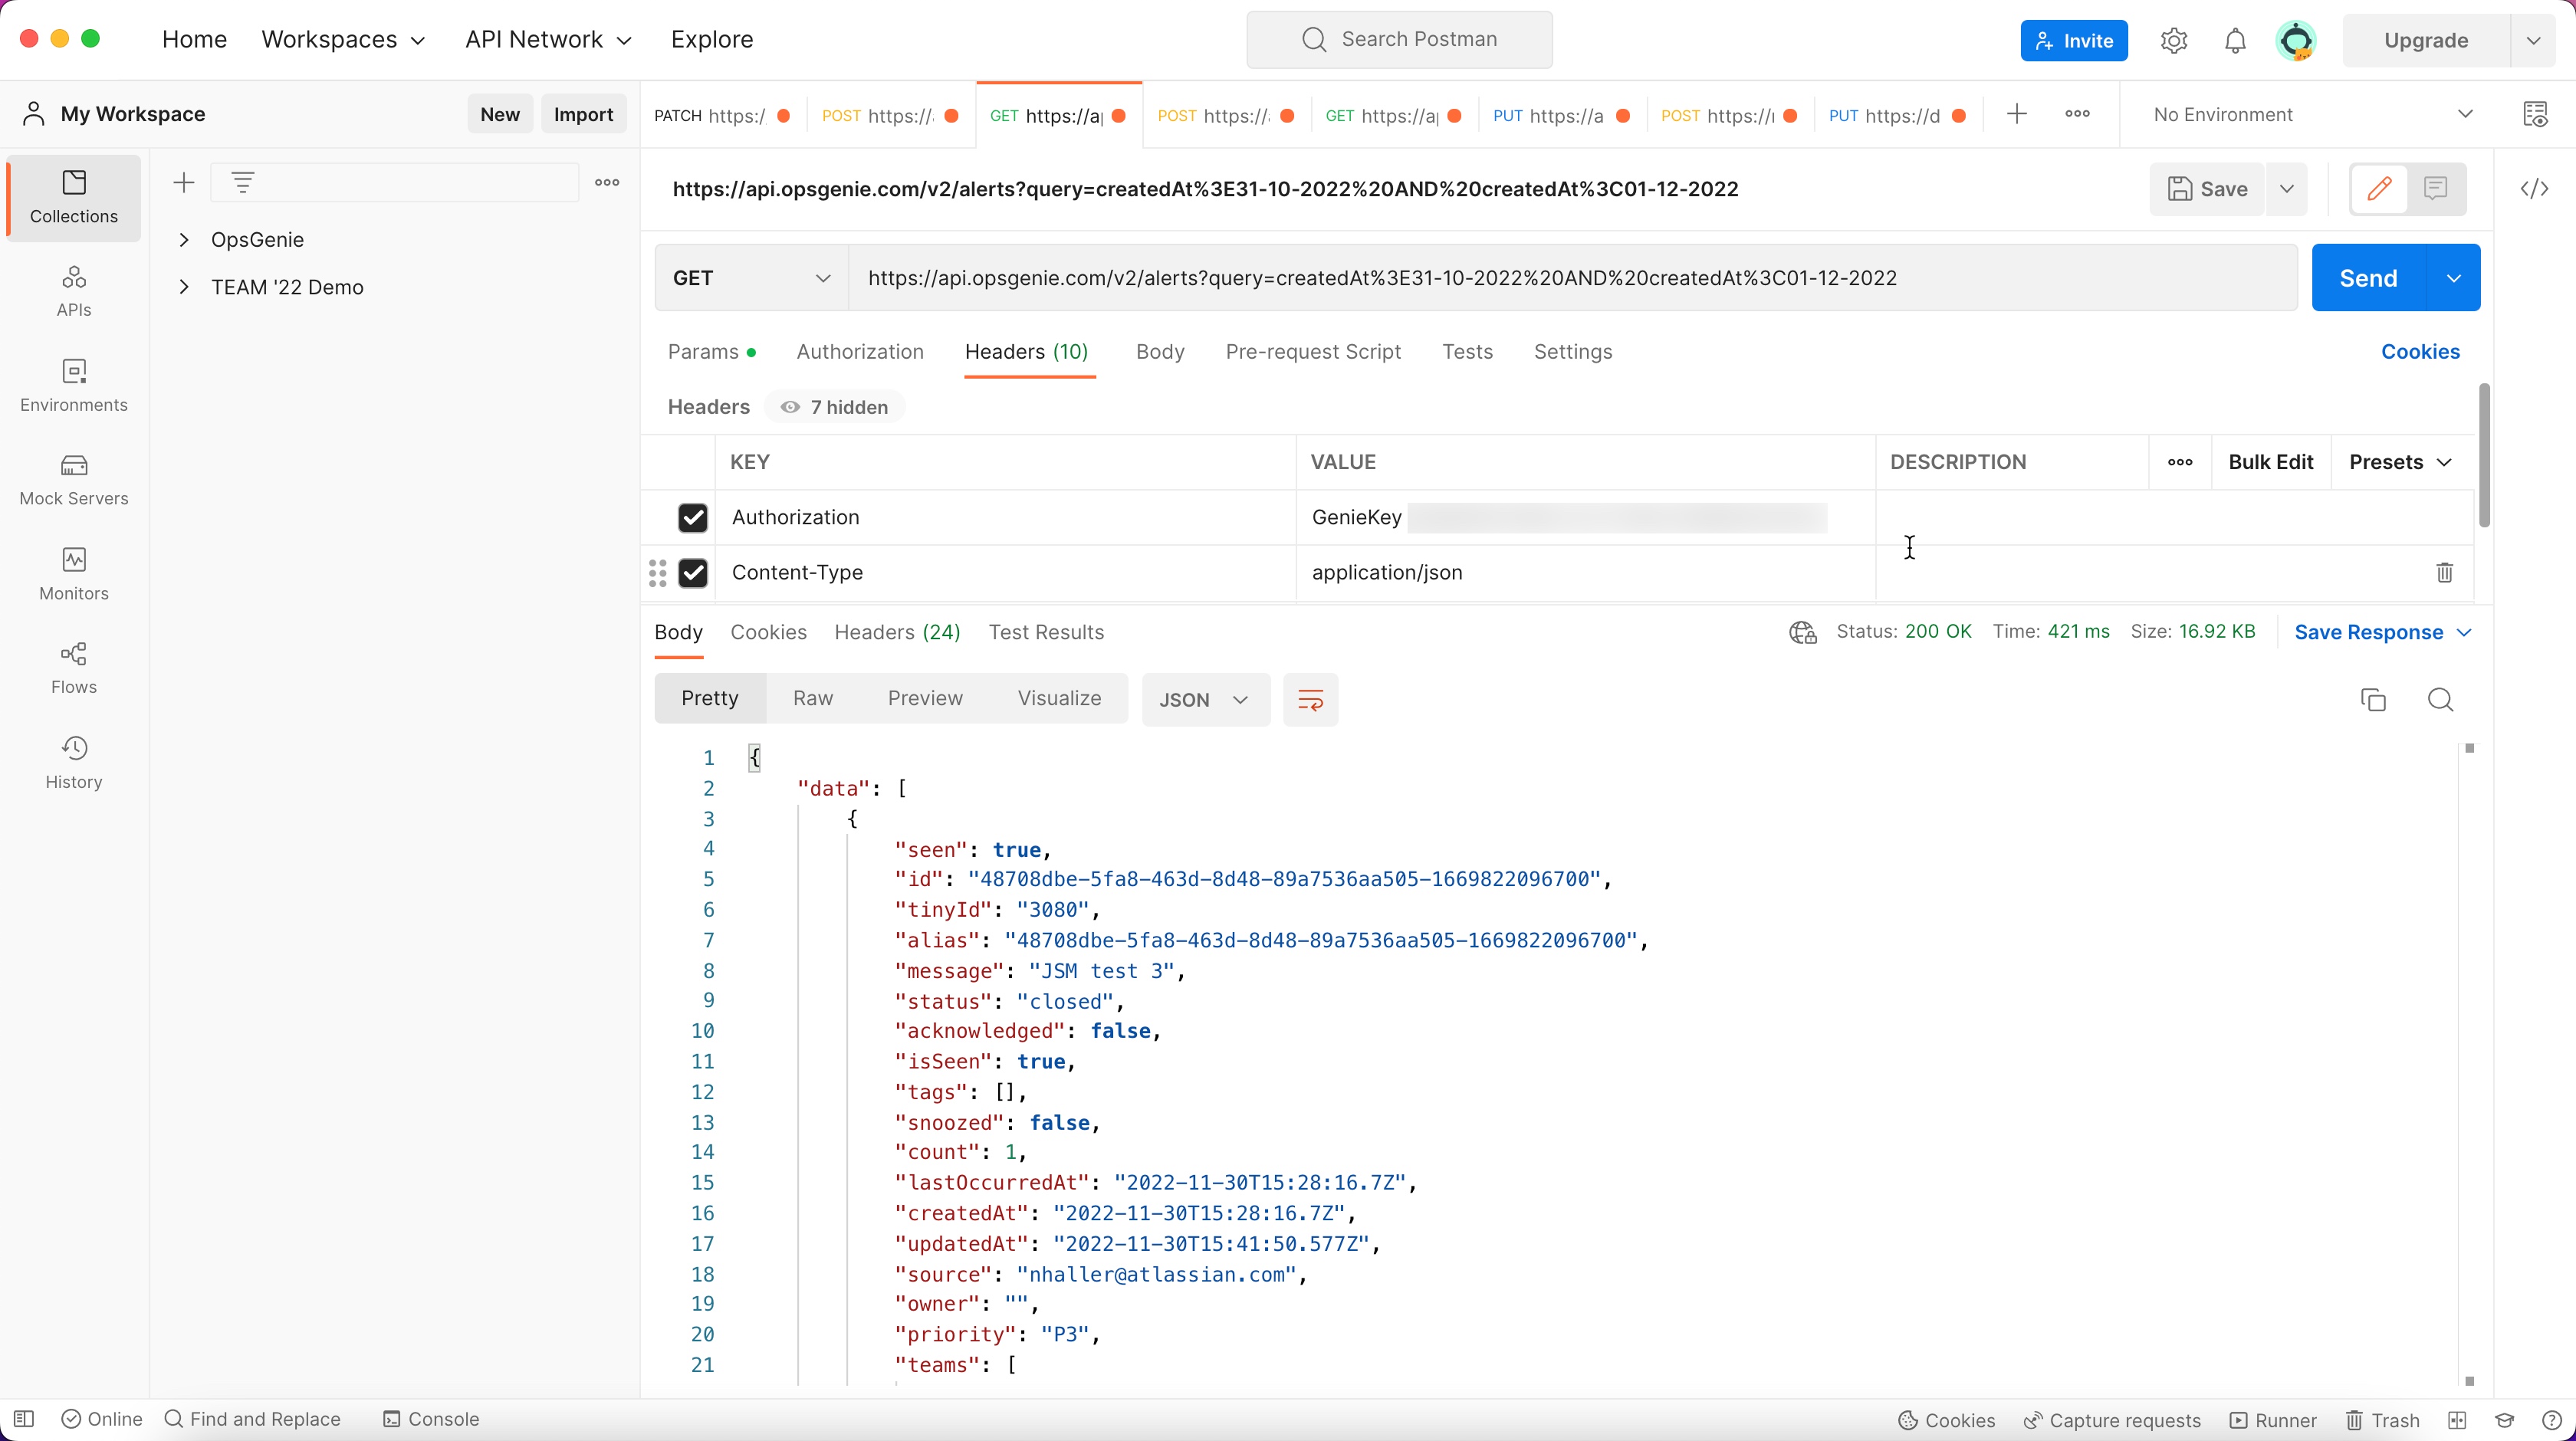The height and width of the screenshot is (1441, 2576).
Task: Click the Cookies link above headers table
Action: (2419, 351)
